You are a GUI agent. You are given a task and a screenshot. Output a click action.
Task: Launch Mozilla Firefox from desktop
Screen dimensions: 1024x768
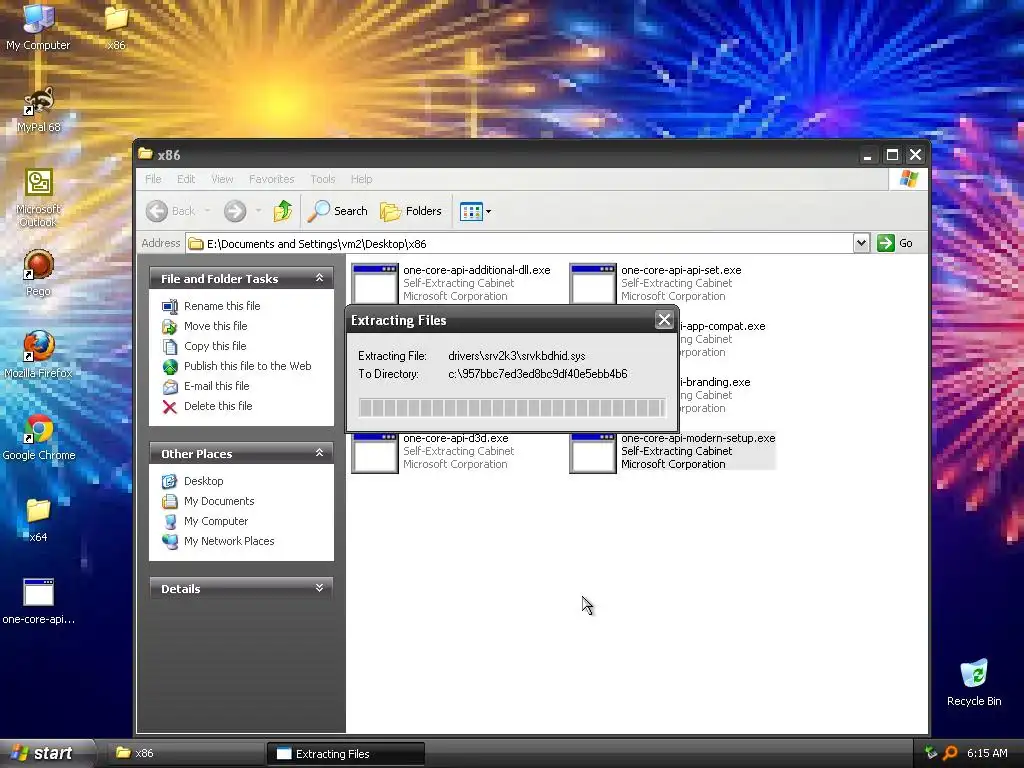point(39,355)
